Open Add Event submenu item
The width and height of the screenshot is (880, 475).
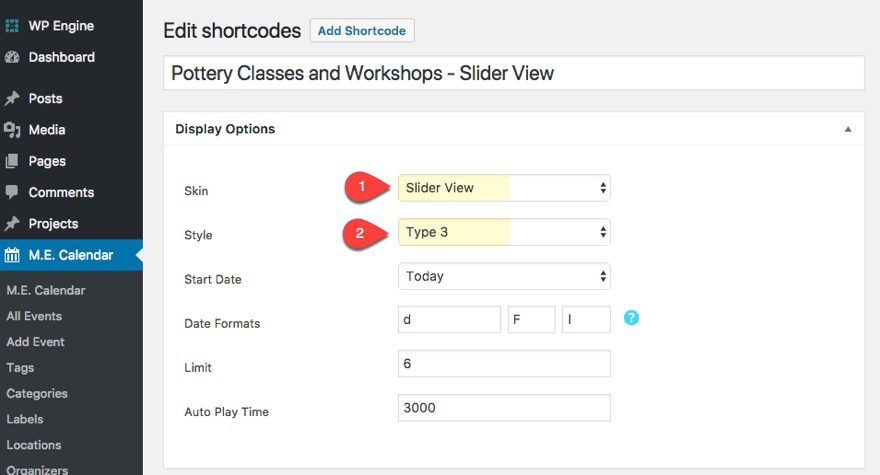35,342
